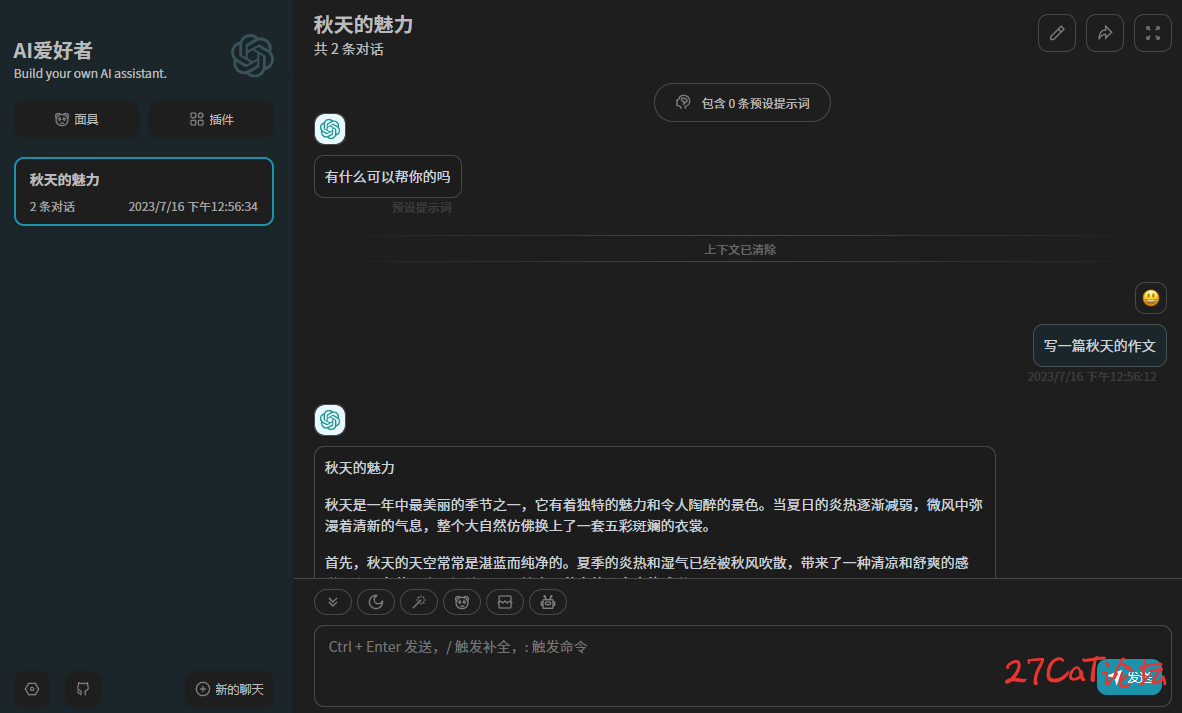
Task: Open the 插件 plugins page
Action: (211, 119)
